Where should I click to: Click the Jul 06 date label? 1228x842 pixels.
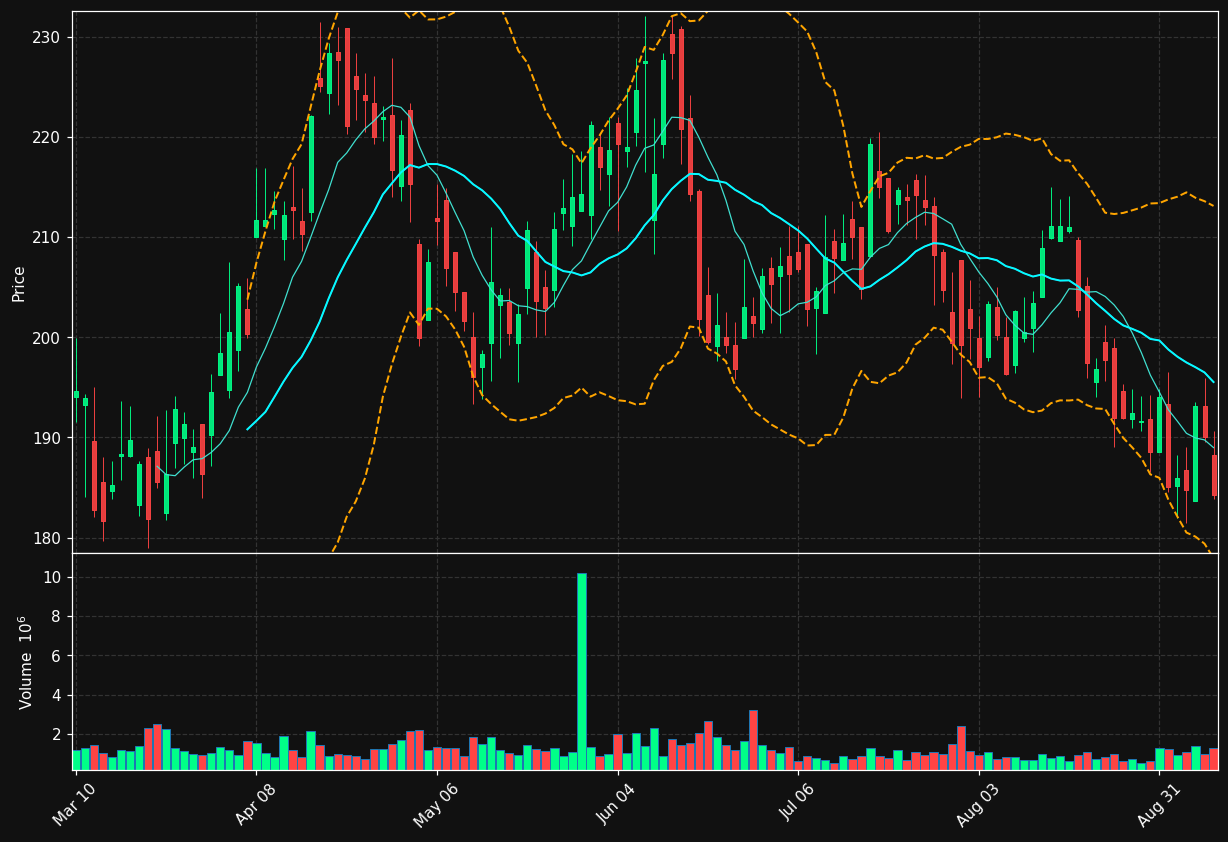pyautogui.click(x=797, y=805)
